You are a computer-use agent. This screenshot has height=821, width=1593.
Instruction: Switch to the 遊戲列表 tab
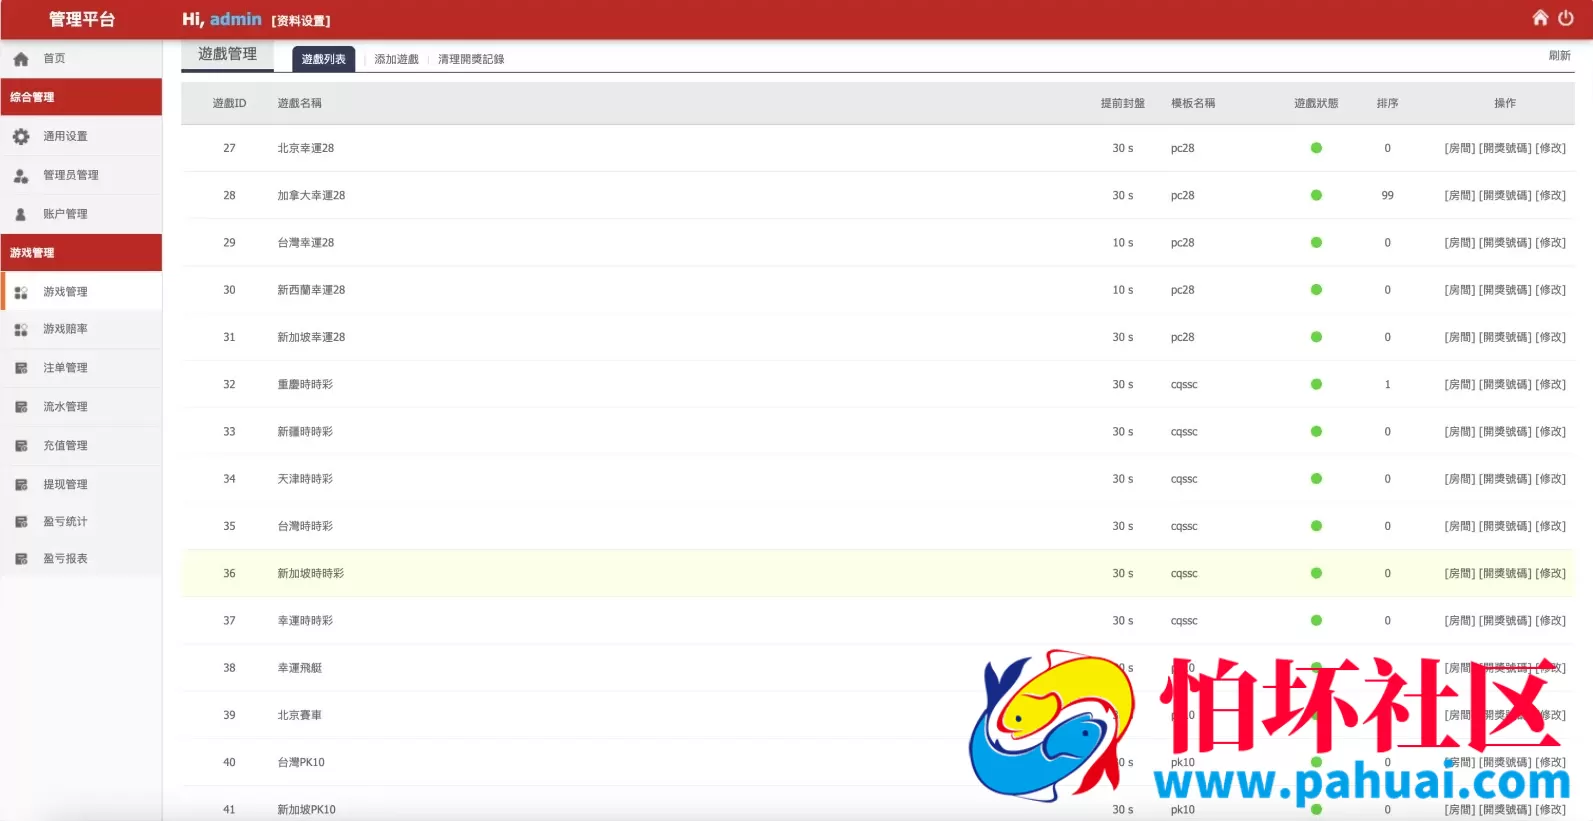tap(323, 59)
